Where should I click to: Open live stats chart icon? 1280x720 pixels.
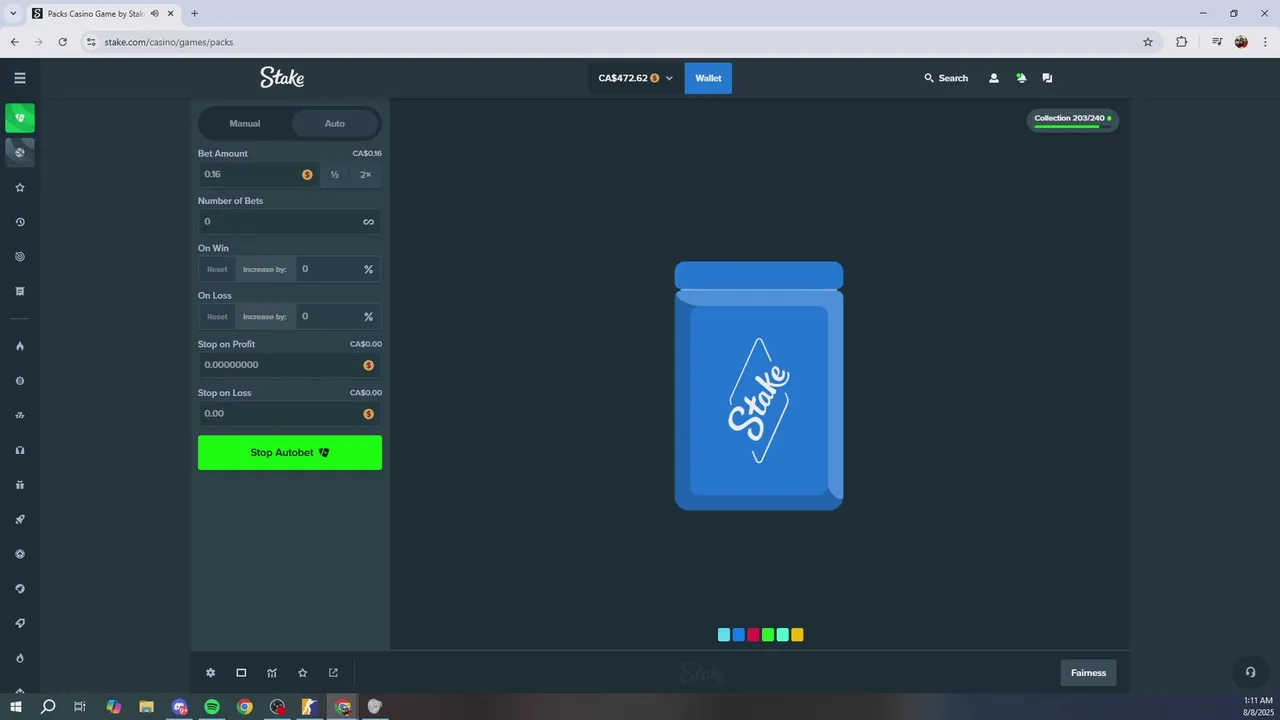click(272, 673)
